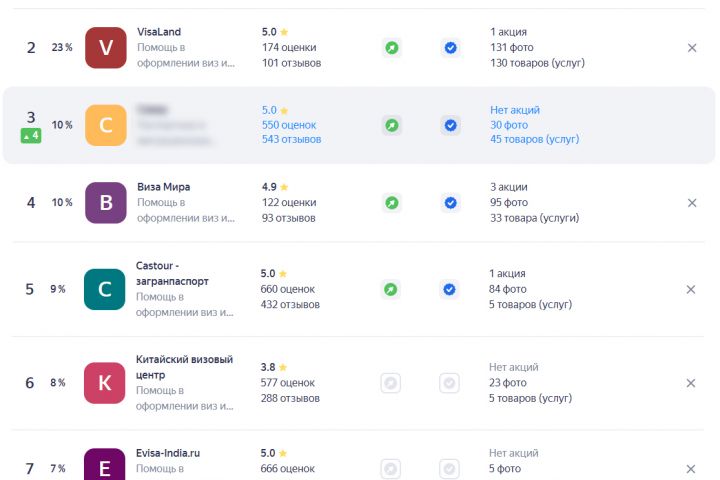This screenshot has width=720, height=480.
Task: Open 543 отзыва link in highlighted row
Action: click(x=291, y=140)
